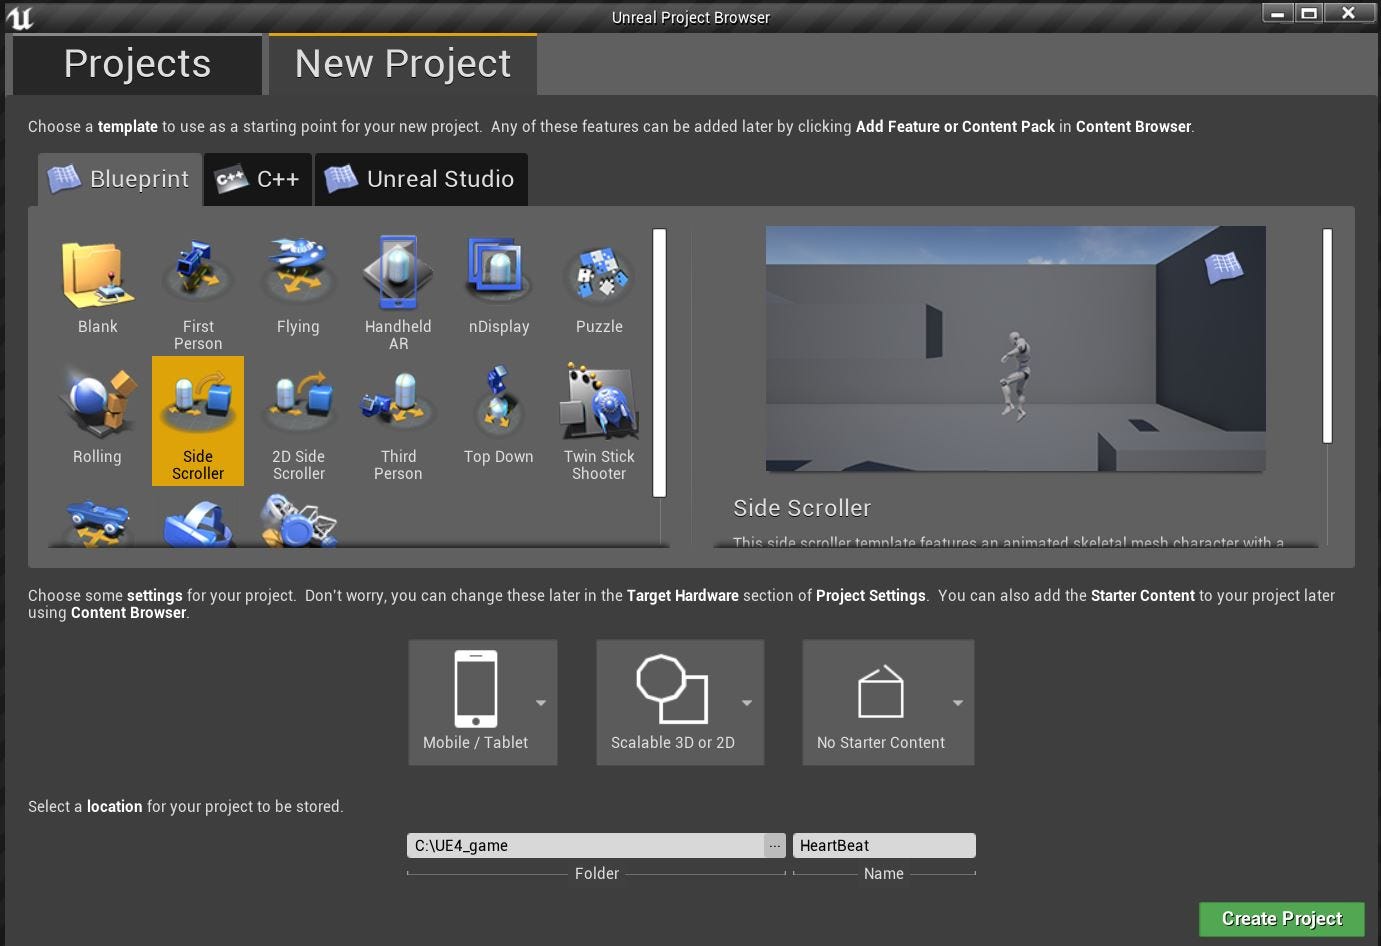Open the graphics quality dropdown

click(747, 702)
